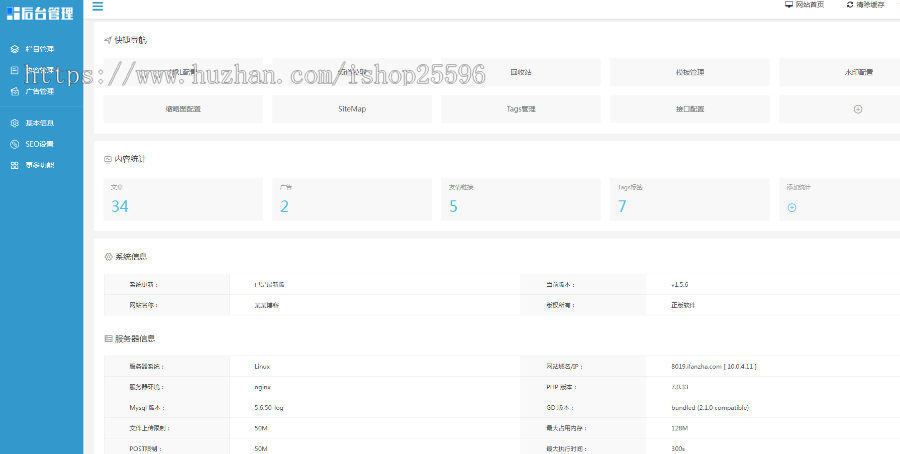Open the 友情链接 card showing 5
The width and height of the screenshot is (900, 454).
click(x=521, y=199)
